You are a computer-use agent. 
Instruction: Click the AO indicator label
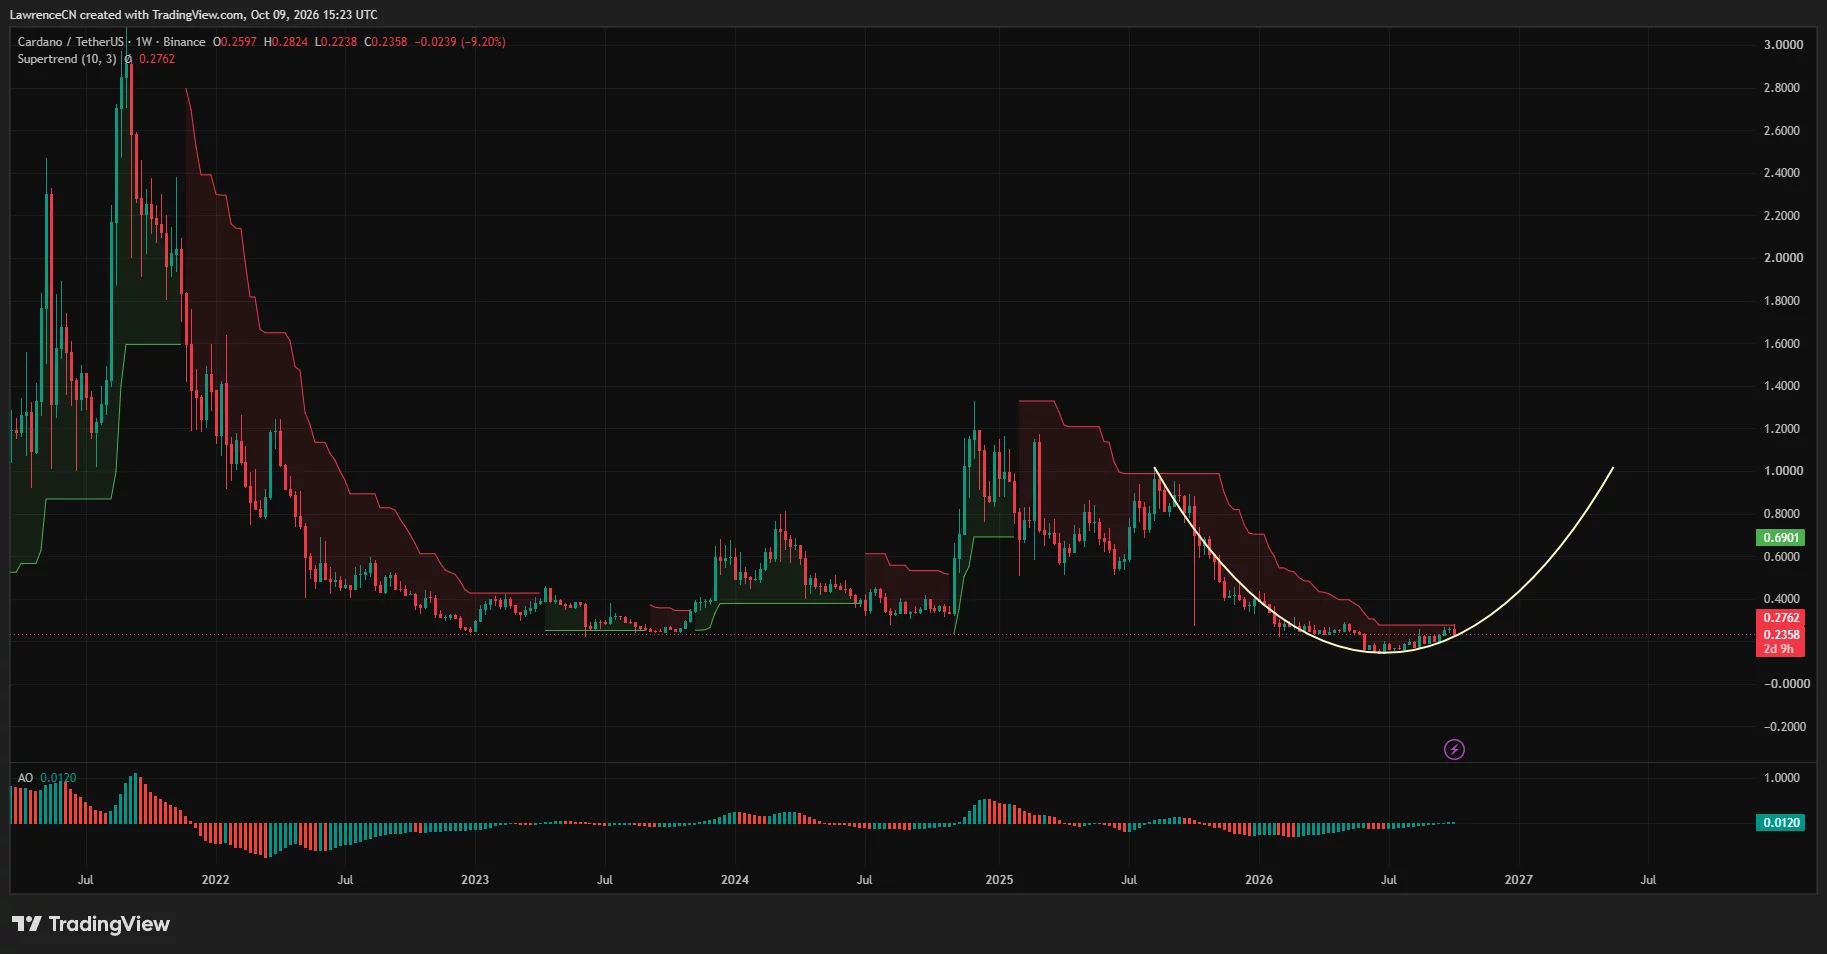(x=25, y=778)
